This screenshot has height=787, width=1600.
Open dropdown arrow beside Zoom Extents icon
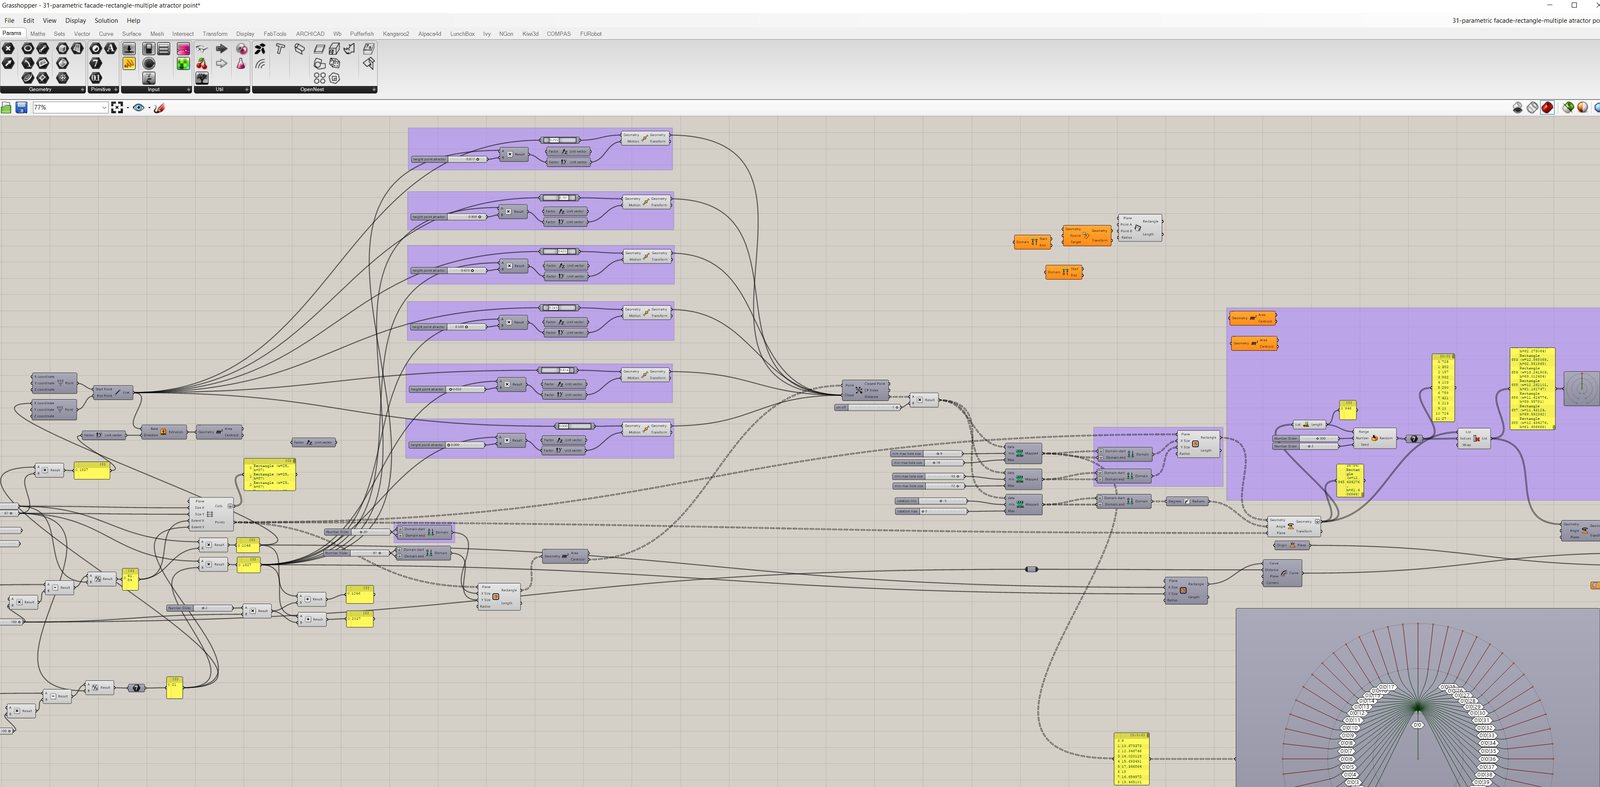point(127,107)
